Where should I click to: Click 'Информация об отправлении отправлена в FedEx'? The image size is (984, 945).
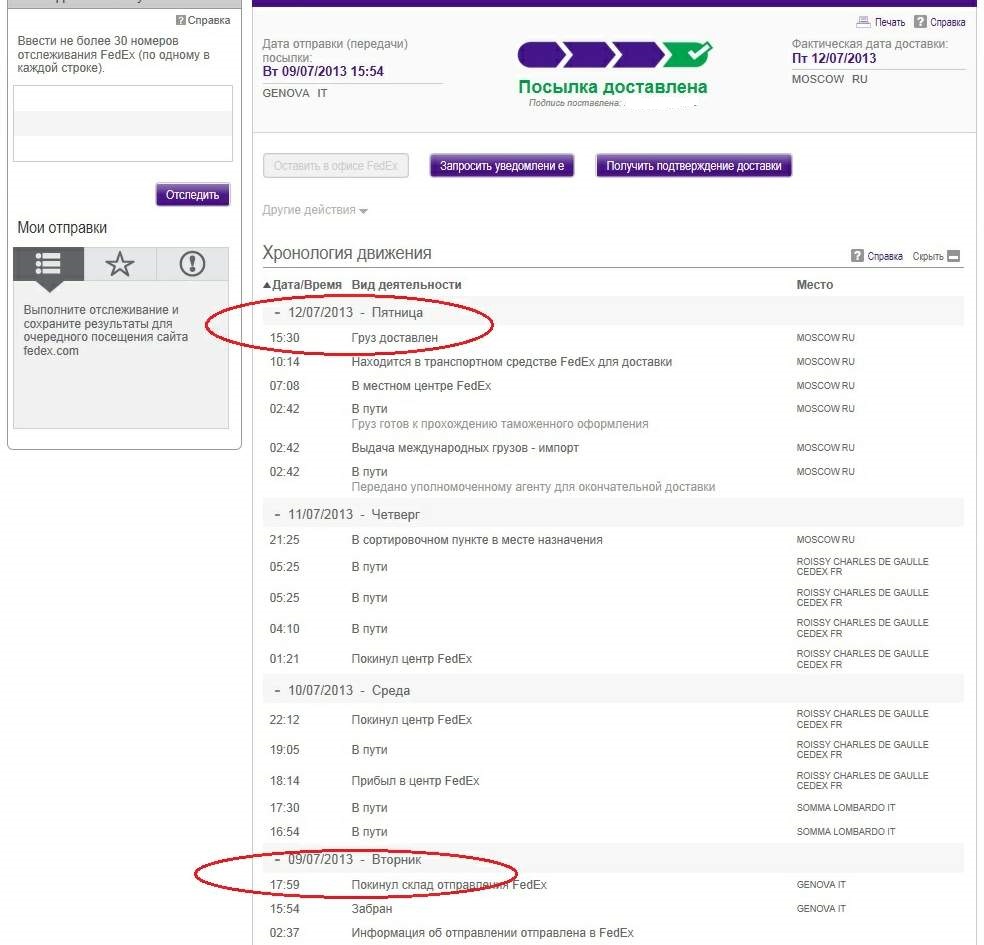493,933
